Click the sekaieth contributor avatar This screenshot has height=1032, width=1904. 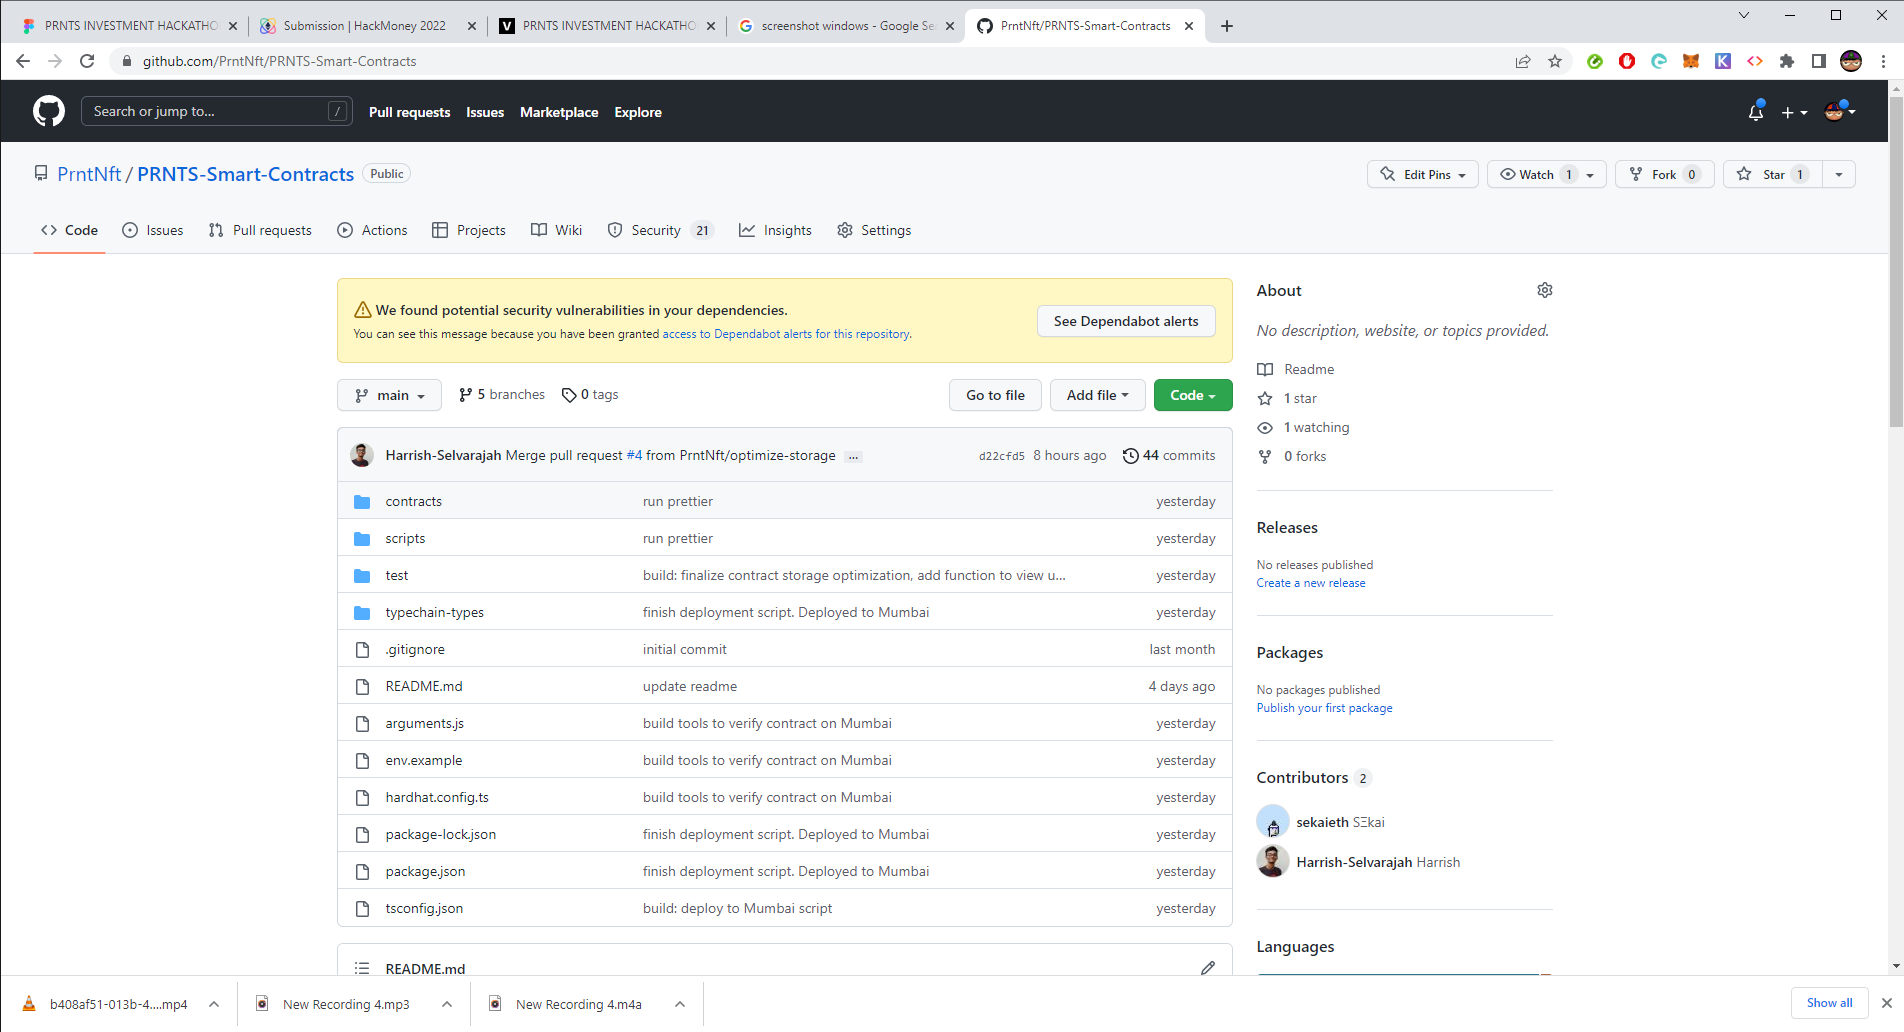tap(1273, 822)
